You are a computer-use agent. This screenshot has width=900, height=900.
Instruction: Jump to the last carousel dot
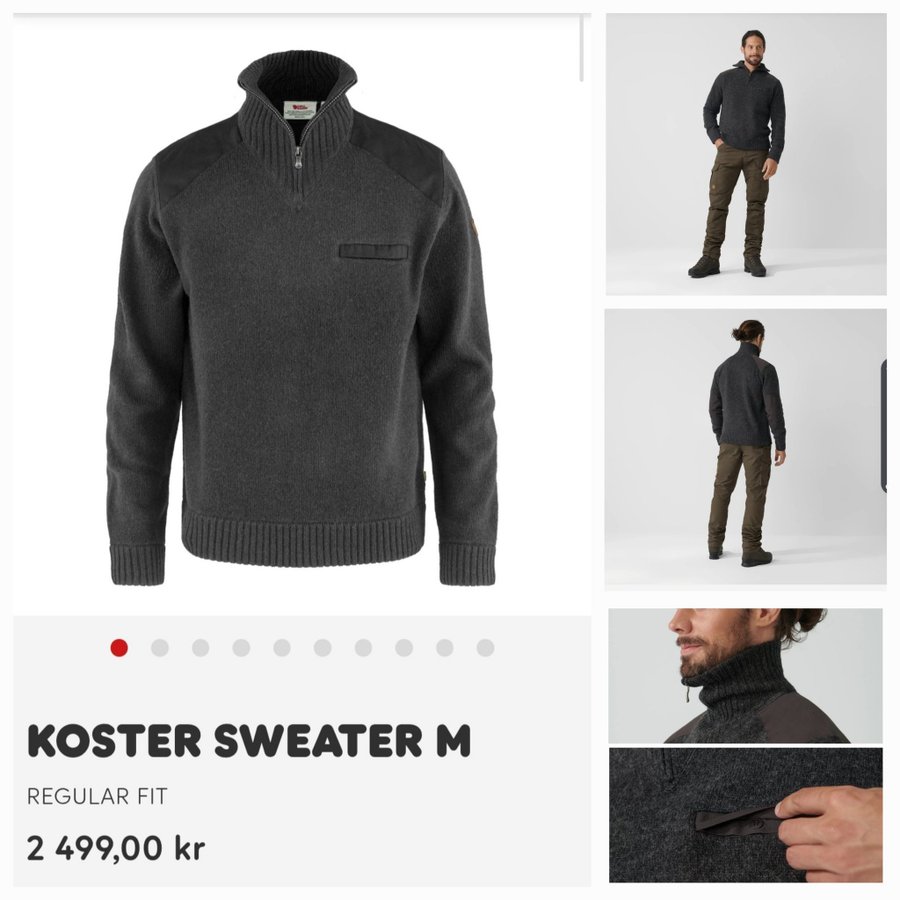coord(486,648)
